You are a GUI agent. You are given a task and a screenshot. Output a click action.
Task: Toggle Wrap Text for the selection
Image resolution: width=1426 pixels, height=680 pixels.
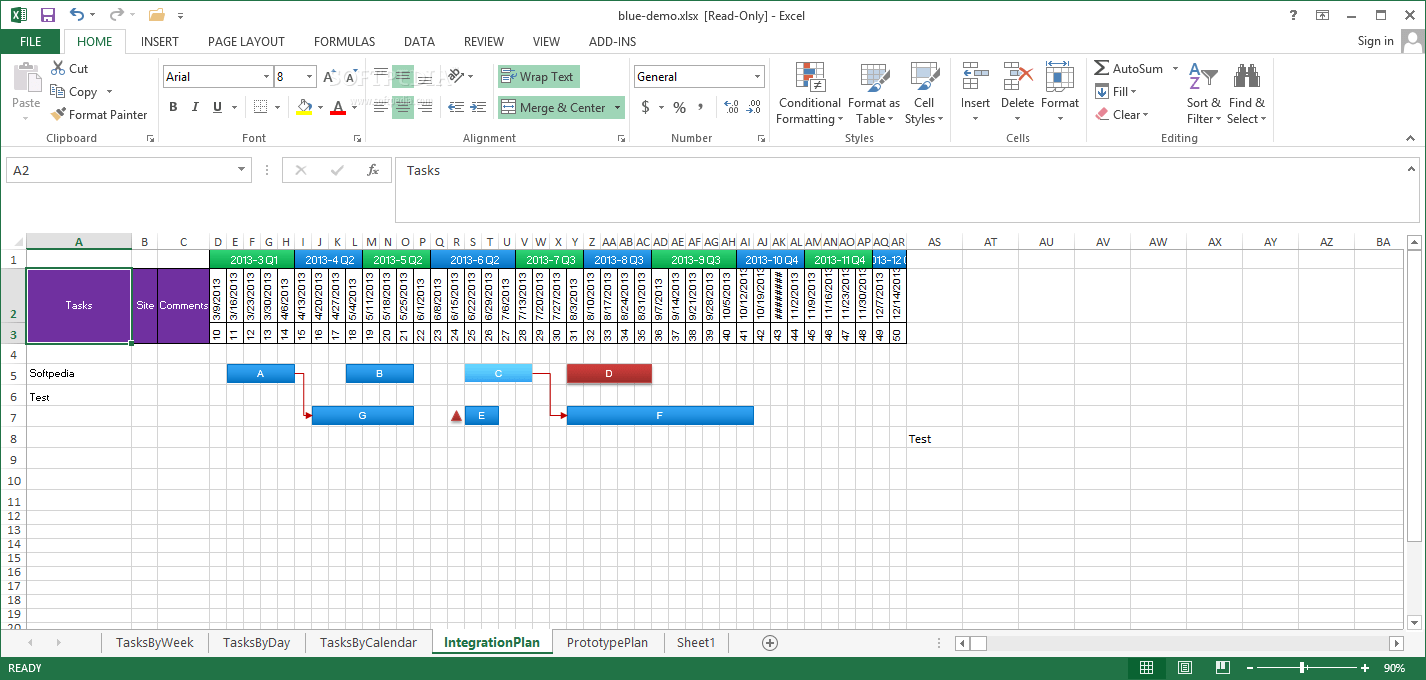tap(538, 76)
